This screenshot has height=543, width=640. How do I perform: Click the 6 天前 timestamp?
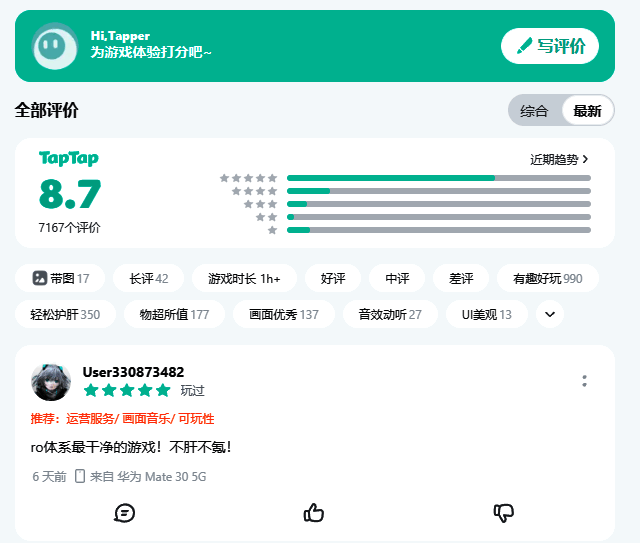tap(49, 476)
